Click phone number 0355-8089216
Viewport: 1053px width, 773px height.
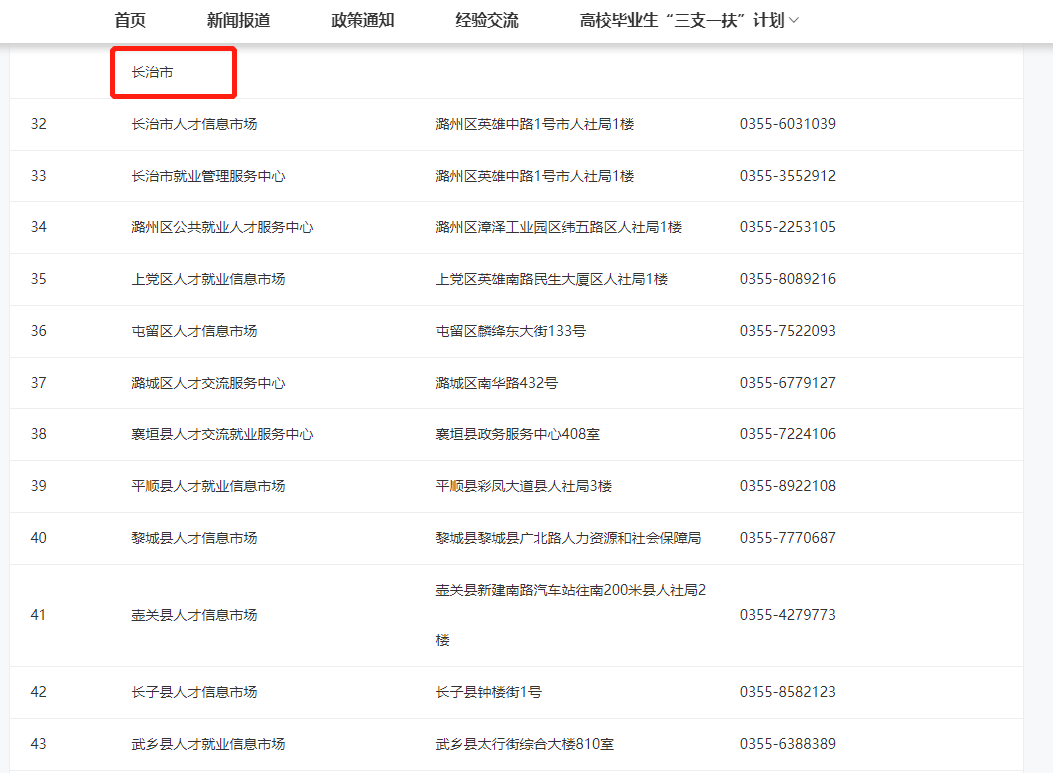(788, 279)
